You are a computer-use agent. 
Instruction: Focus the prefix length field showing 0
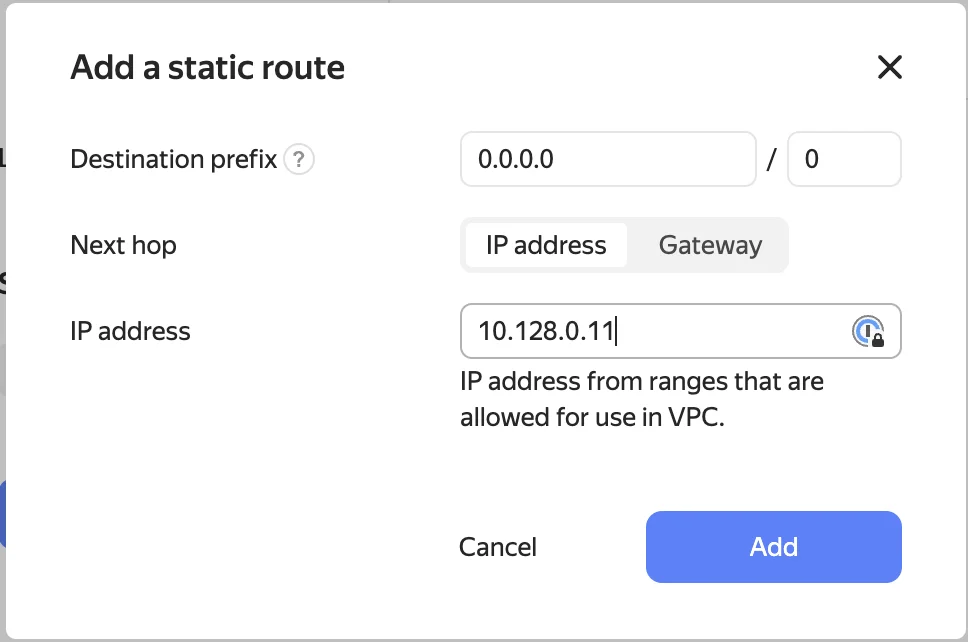point(844,159)
